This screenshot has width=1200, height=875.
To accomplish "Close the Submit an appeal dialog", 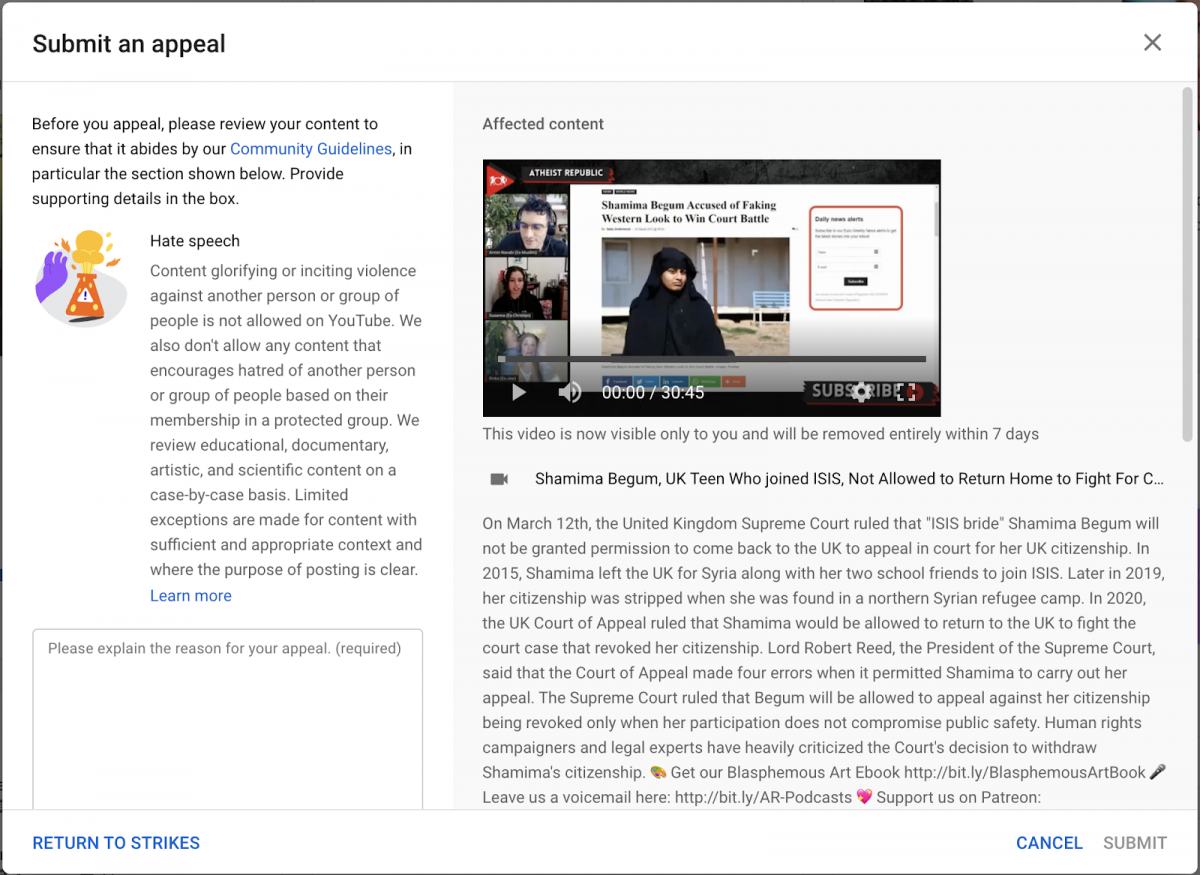I will [1152, 42].
